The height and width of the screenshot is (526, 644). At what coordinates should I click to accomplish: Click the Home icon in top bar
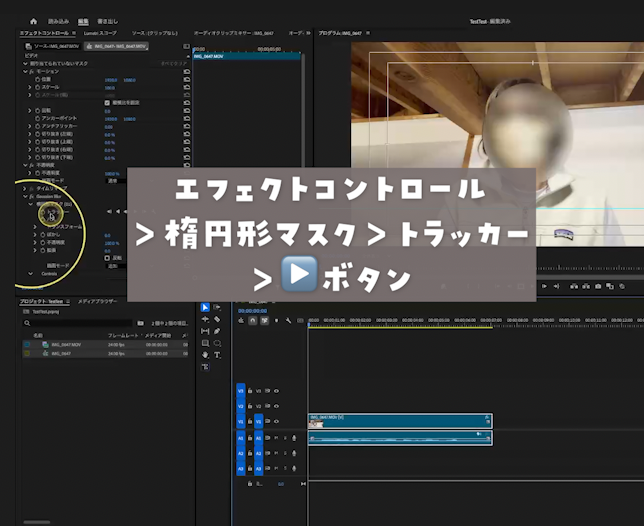[x=33, y=21]
